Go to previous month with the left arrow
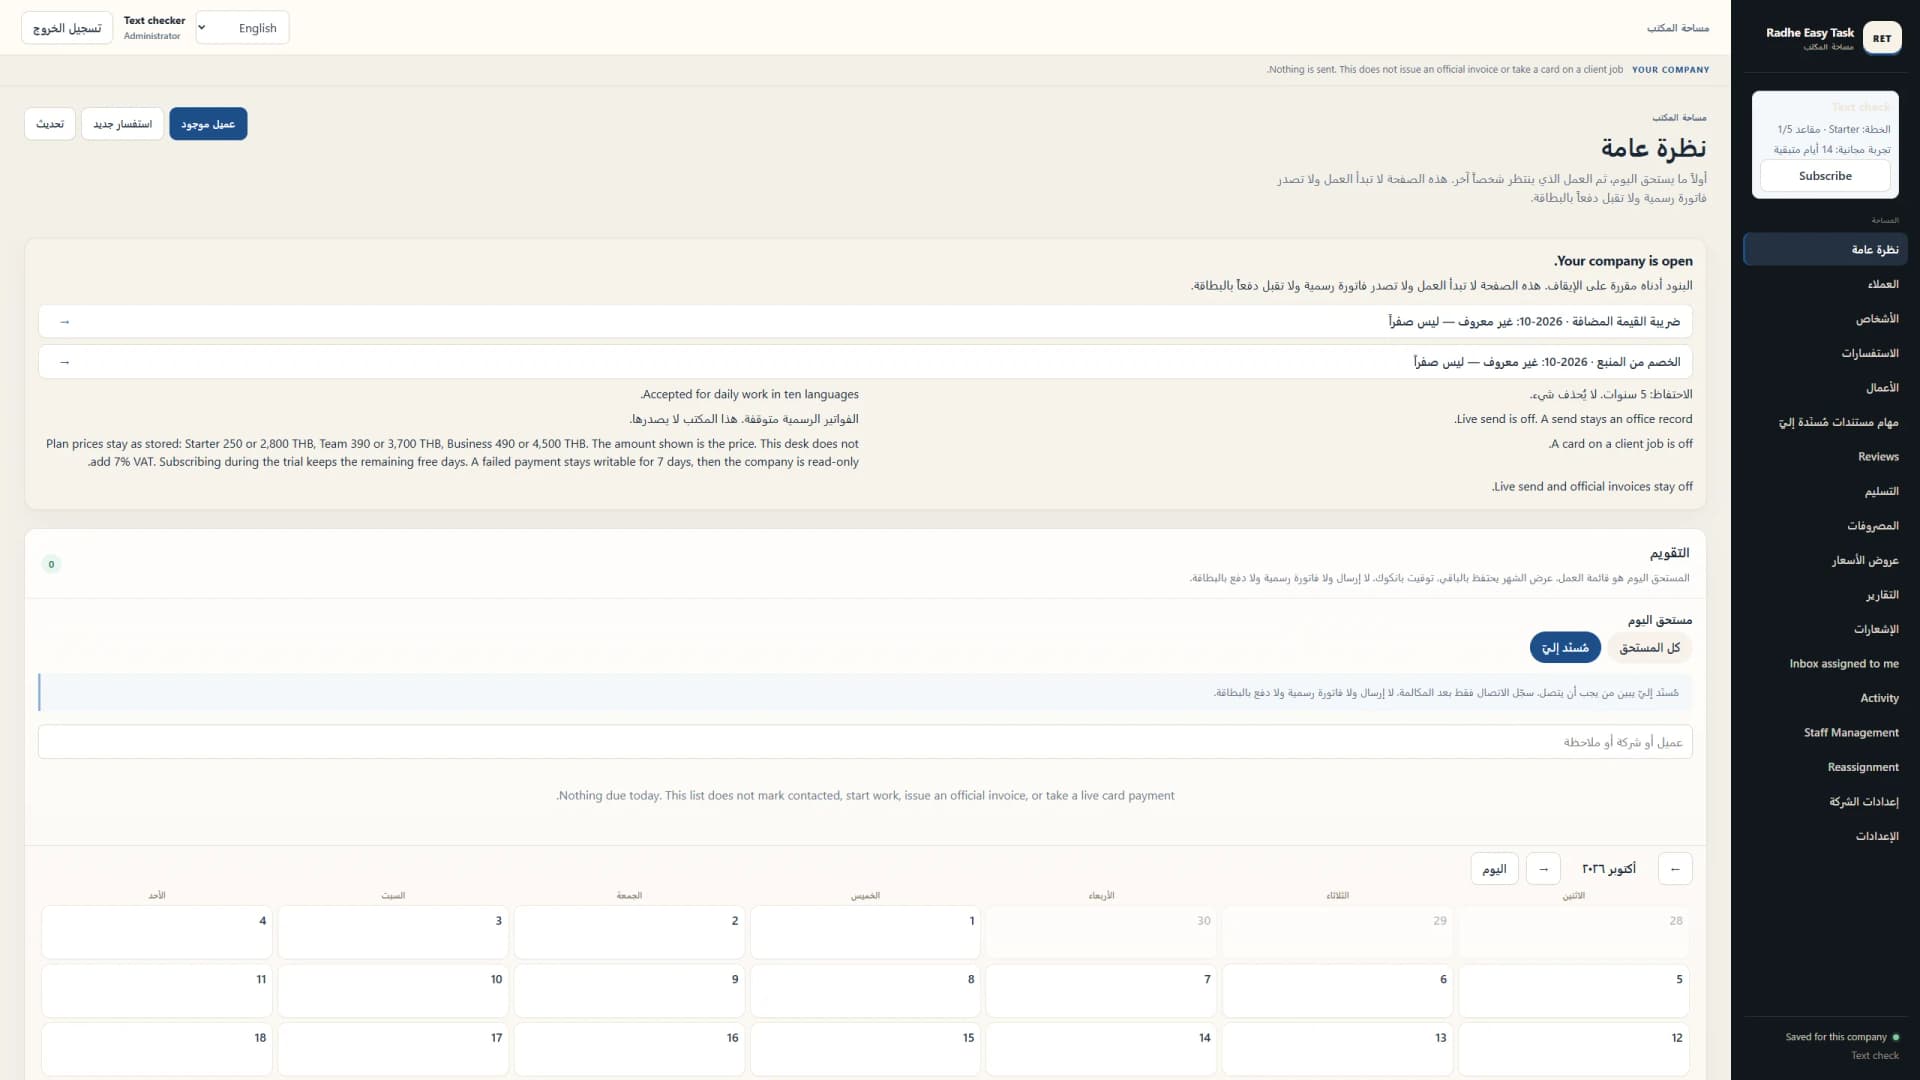 tap(1675, 869)
